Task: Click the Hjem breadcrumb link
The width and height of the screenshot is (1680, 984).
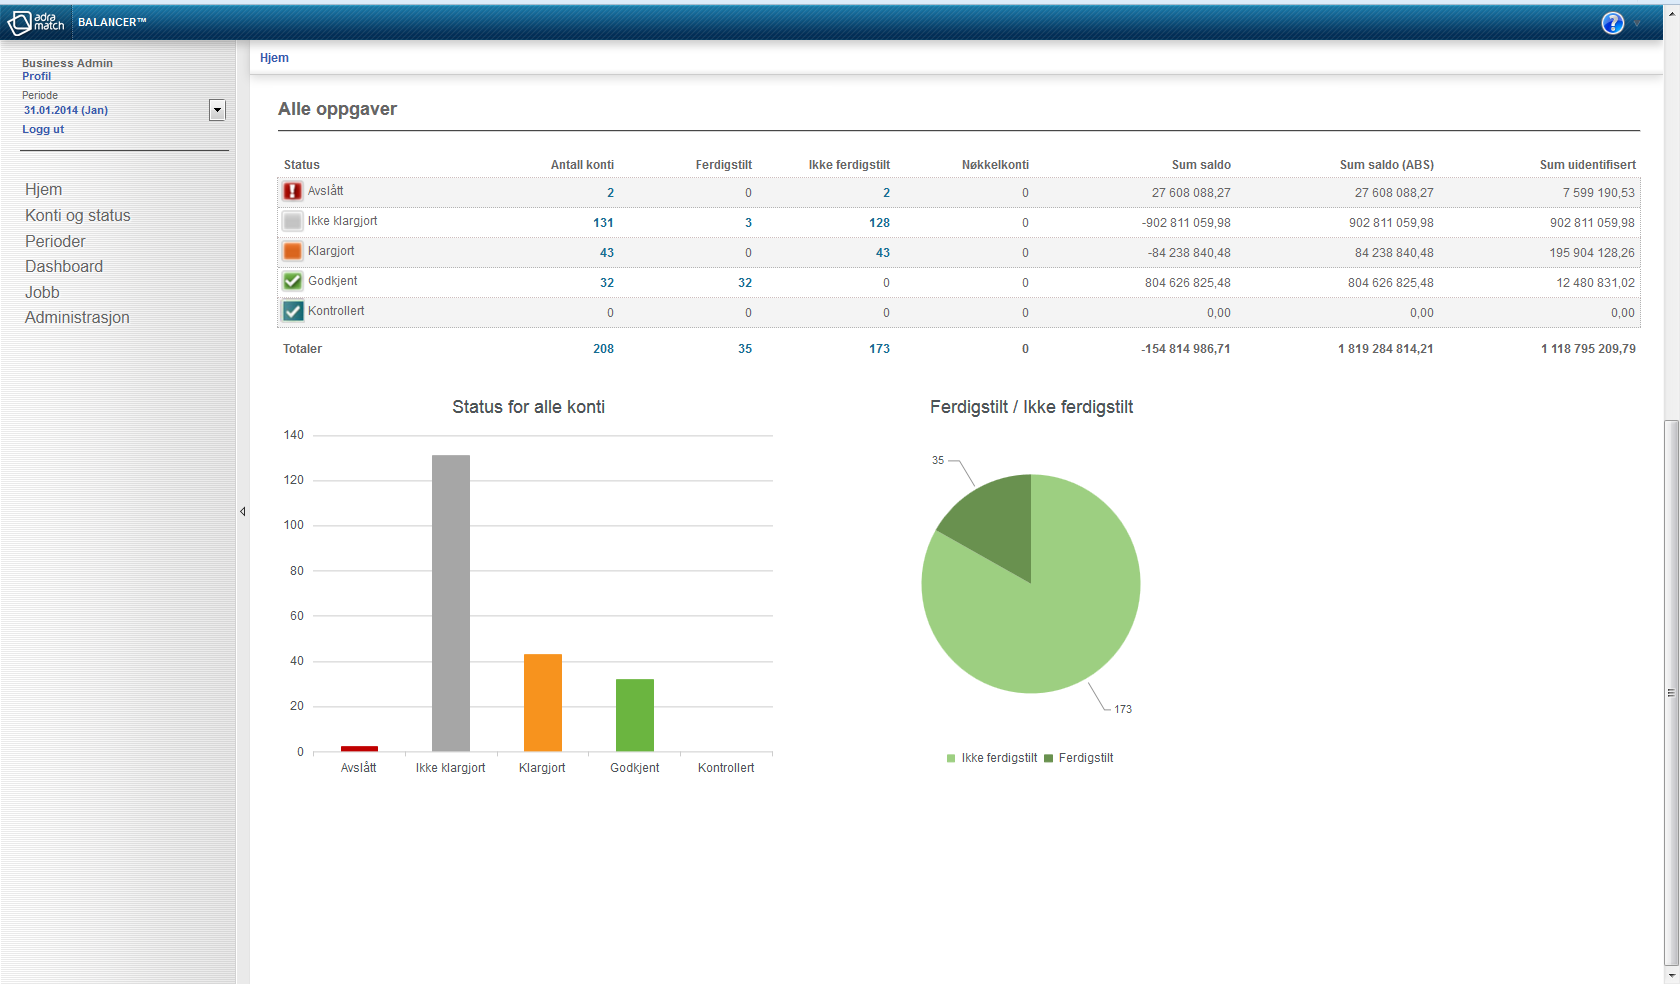Action: click(x=274, y=58)
